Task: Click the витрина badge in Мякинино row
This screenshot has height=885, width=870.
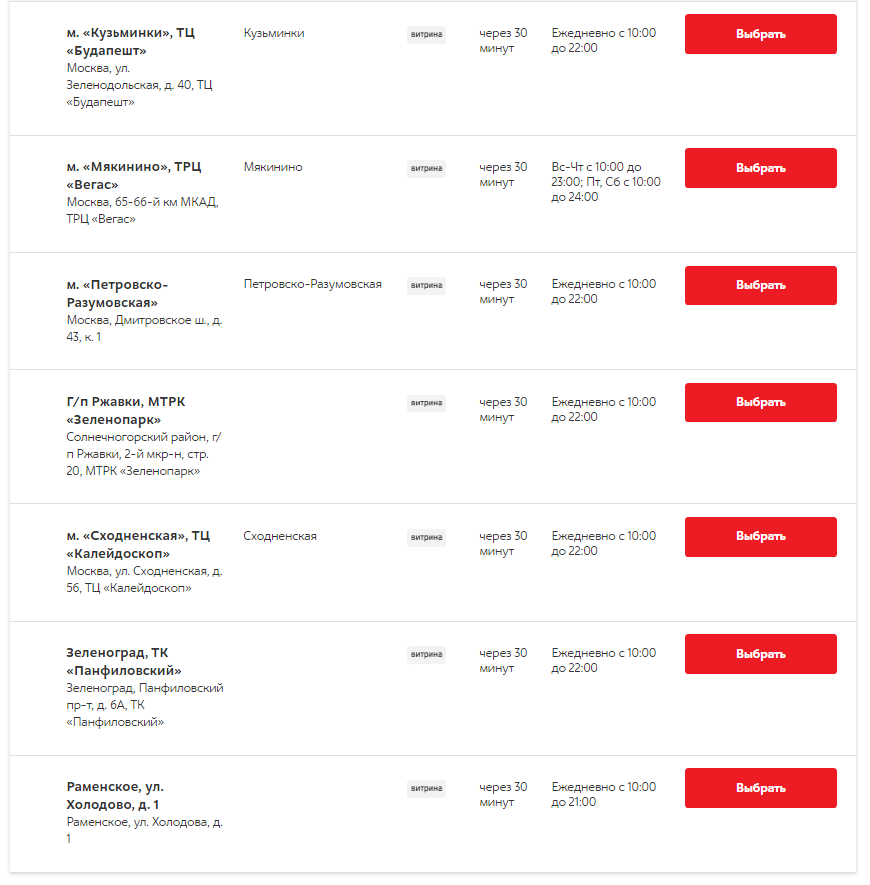Action: pyautogui.click(x=426, y=168)
